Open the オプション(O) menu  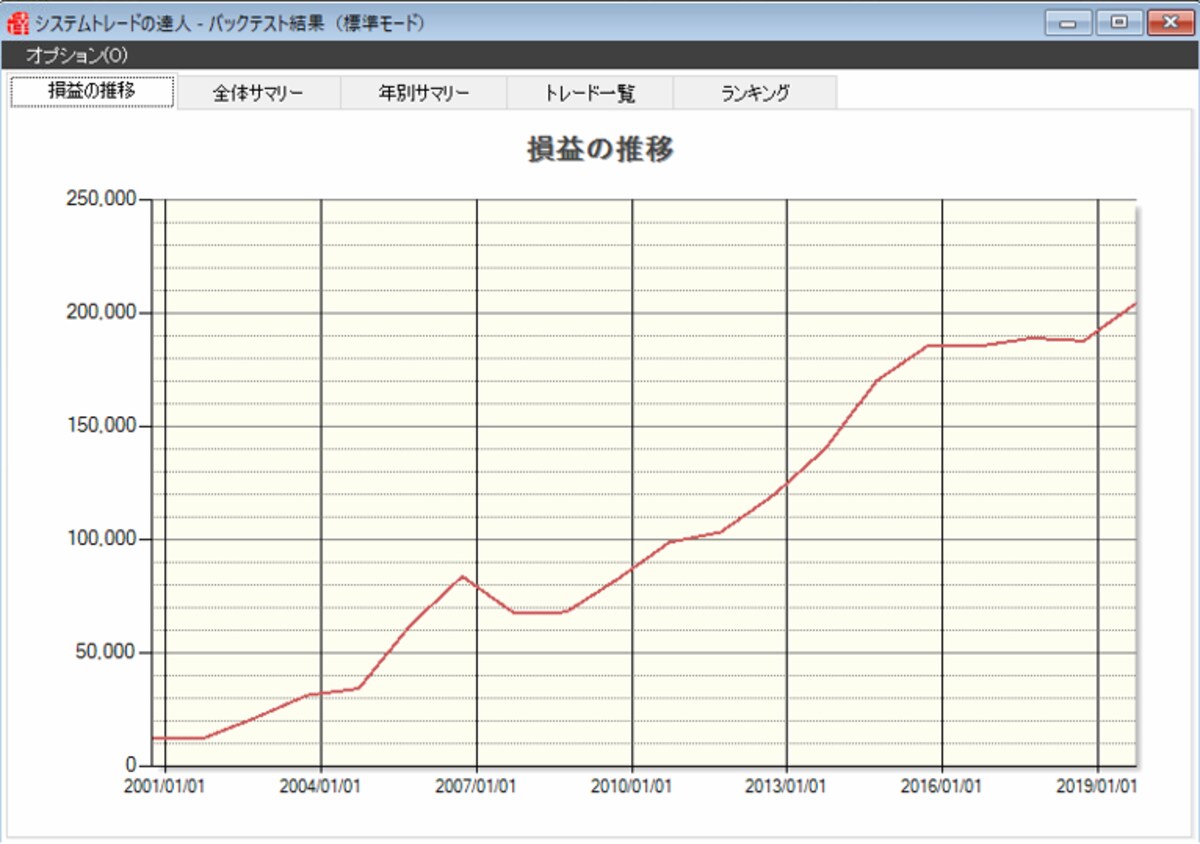coord(77,55)
